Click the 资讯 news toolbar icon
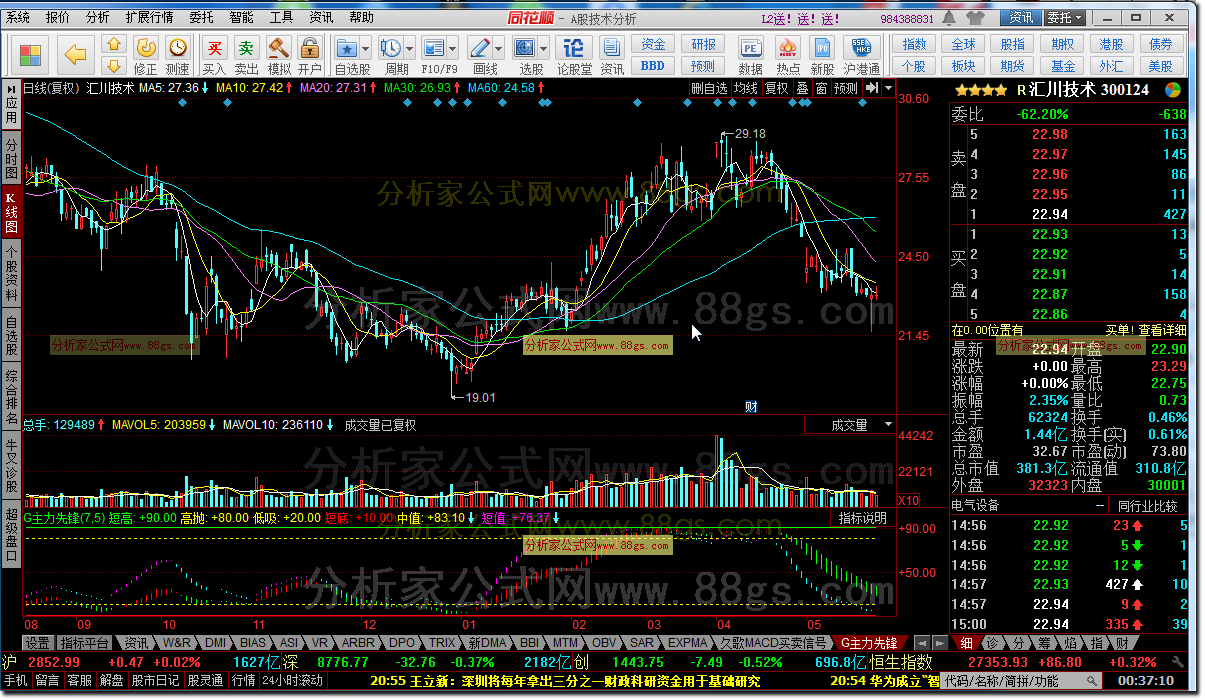 pyautogui.click(x=612, y=55)
